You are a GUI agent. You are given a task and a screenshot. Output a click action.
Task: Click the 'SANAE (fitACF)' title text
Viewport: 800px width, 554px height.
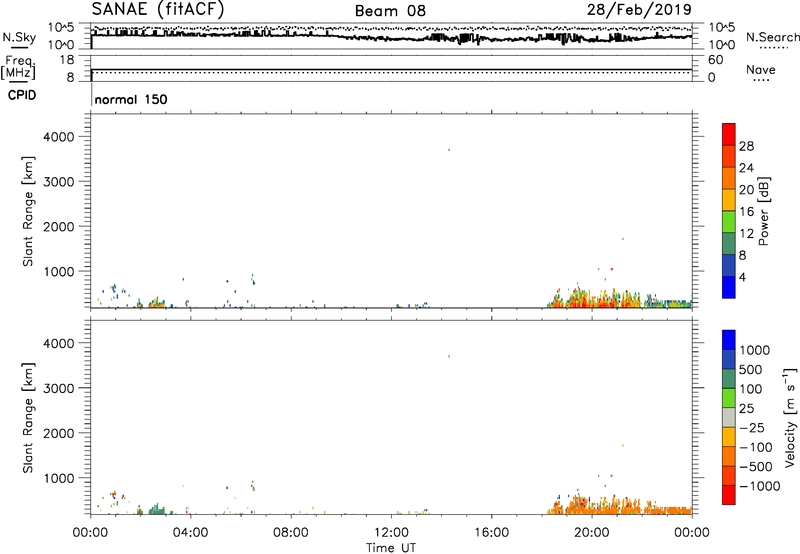click(x=158, y=9)
